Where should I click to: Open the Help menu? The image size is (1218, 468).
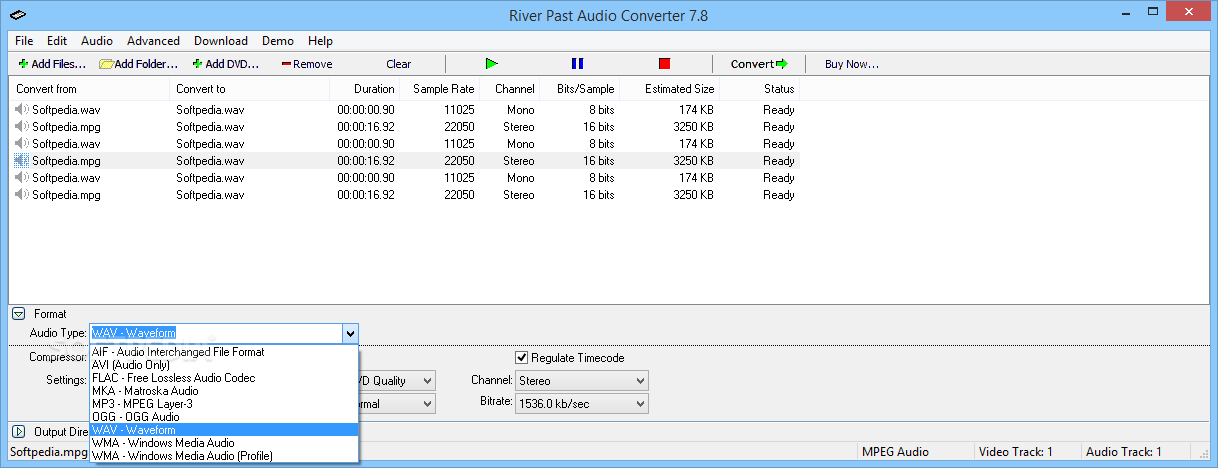point(320,41)
